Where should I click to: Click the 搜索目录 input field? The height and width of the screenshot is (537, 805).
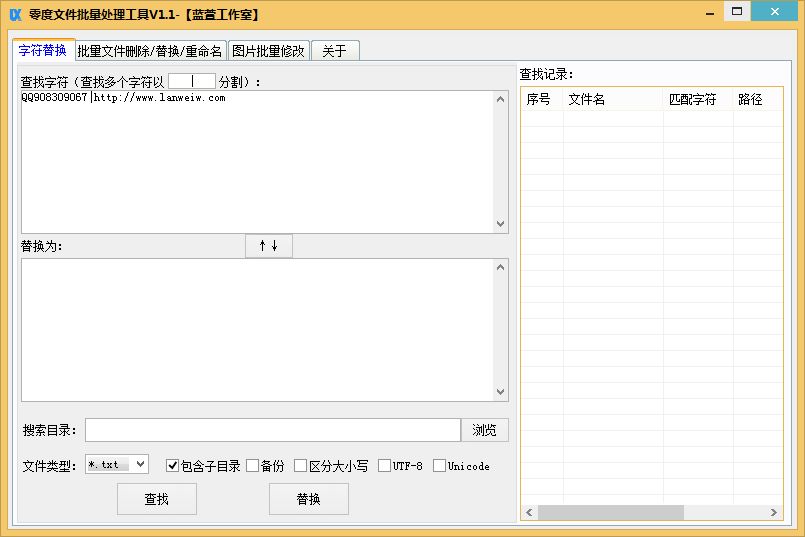click(x=272, y=430)
